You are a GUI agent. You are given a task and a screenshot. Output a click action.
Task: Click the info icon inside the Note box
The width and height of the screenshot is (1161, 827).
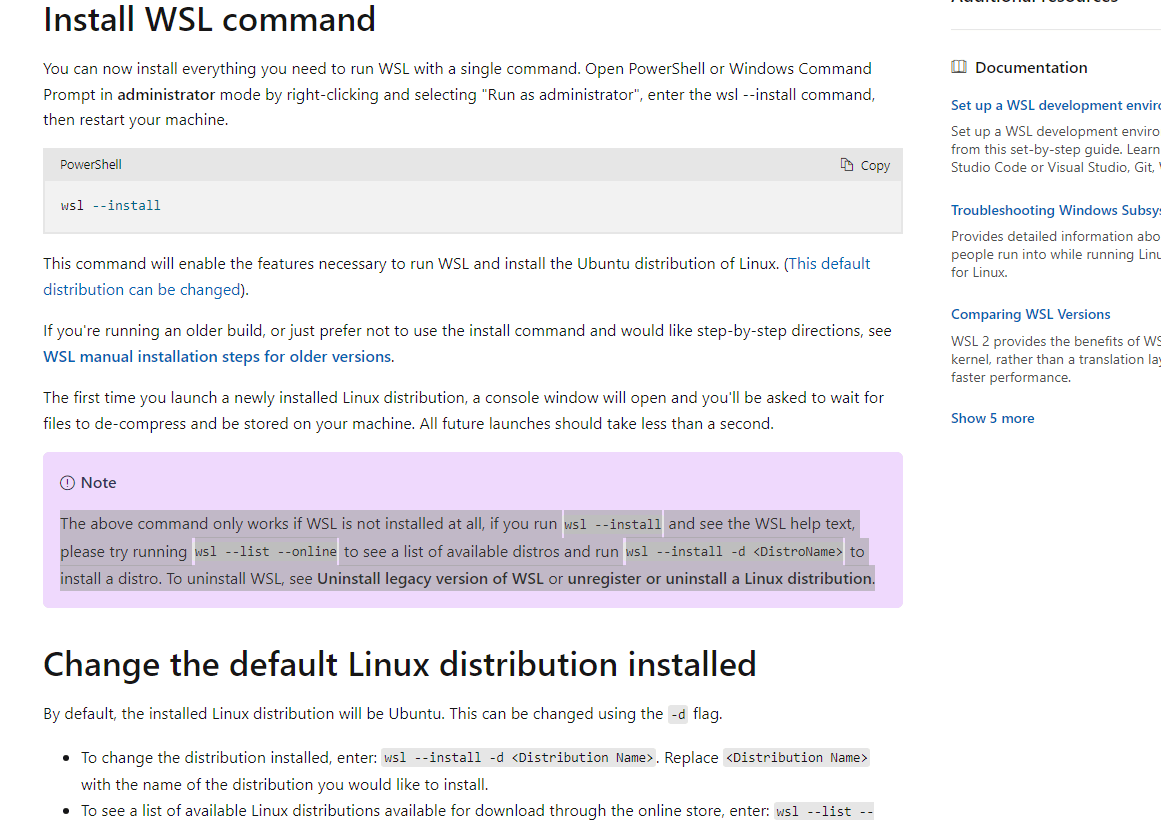[x=65, y=482]
